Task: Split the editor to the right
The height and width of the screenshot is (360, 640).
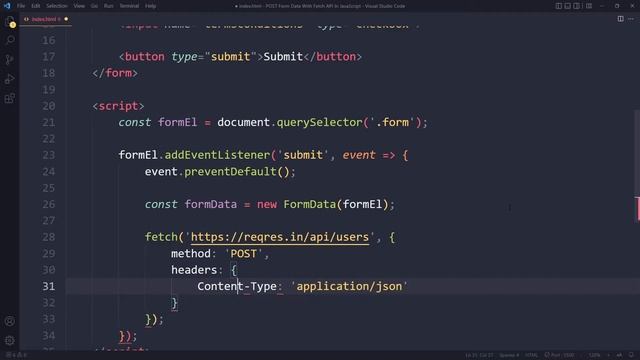Action: click(620, 19)
